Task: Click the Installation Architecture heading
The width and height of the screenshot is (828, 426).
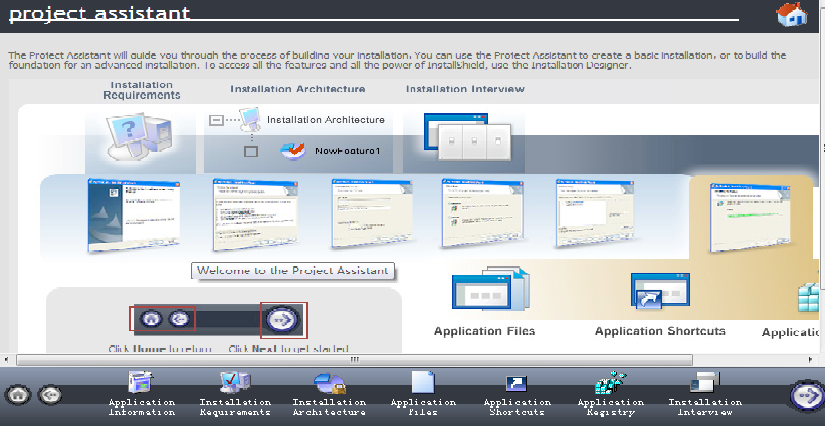Action: (x=298, y=89)
